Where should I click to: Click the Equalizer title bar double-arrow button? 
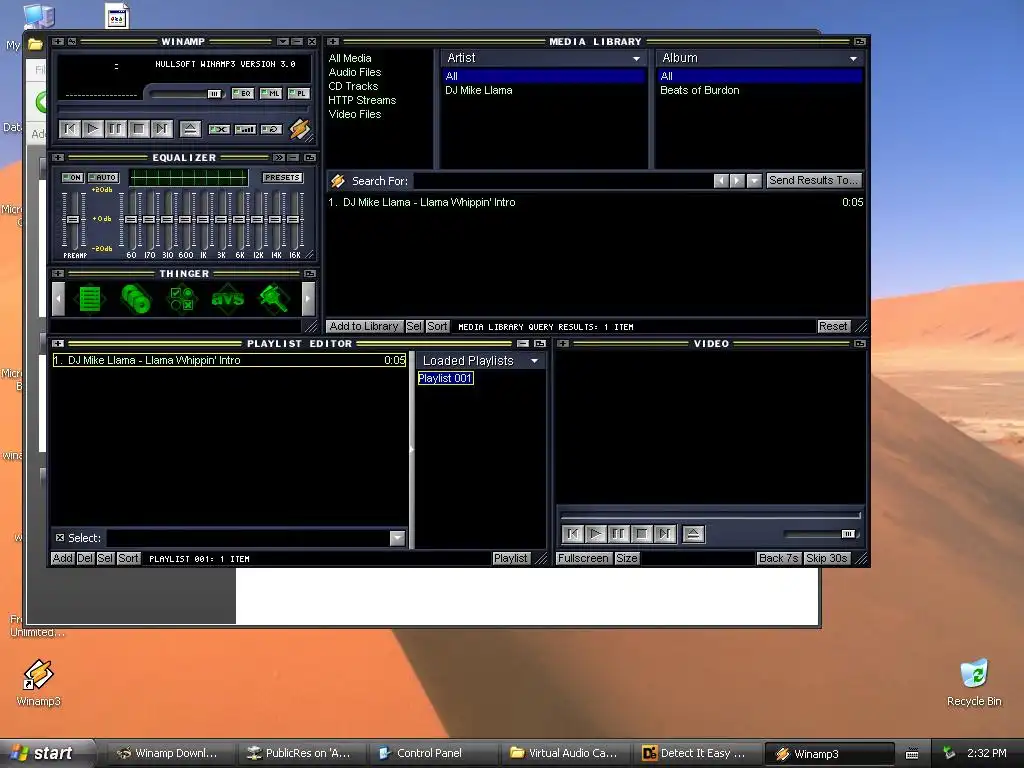pos(279,158)
